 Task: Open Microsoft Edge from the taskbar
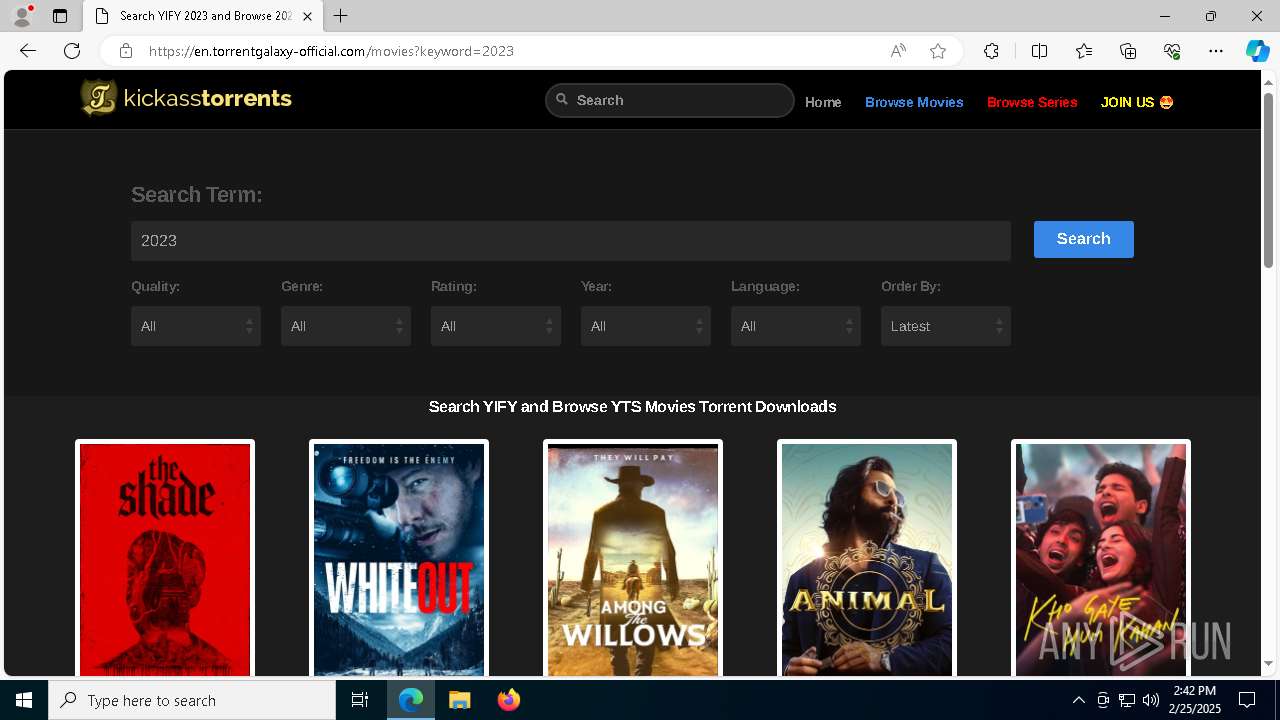coord(411,700)
